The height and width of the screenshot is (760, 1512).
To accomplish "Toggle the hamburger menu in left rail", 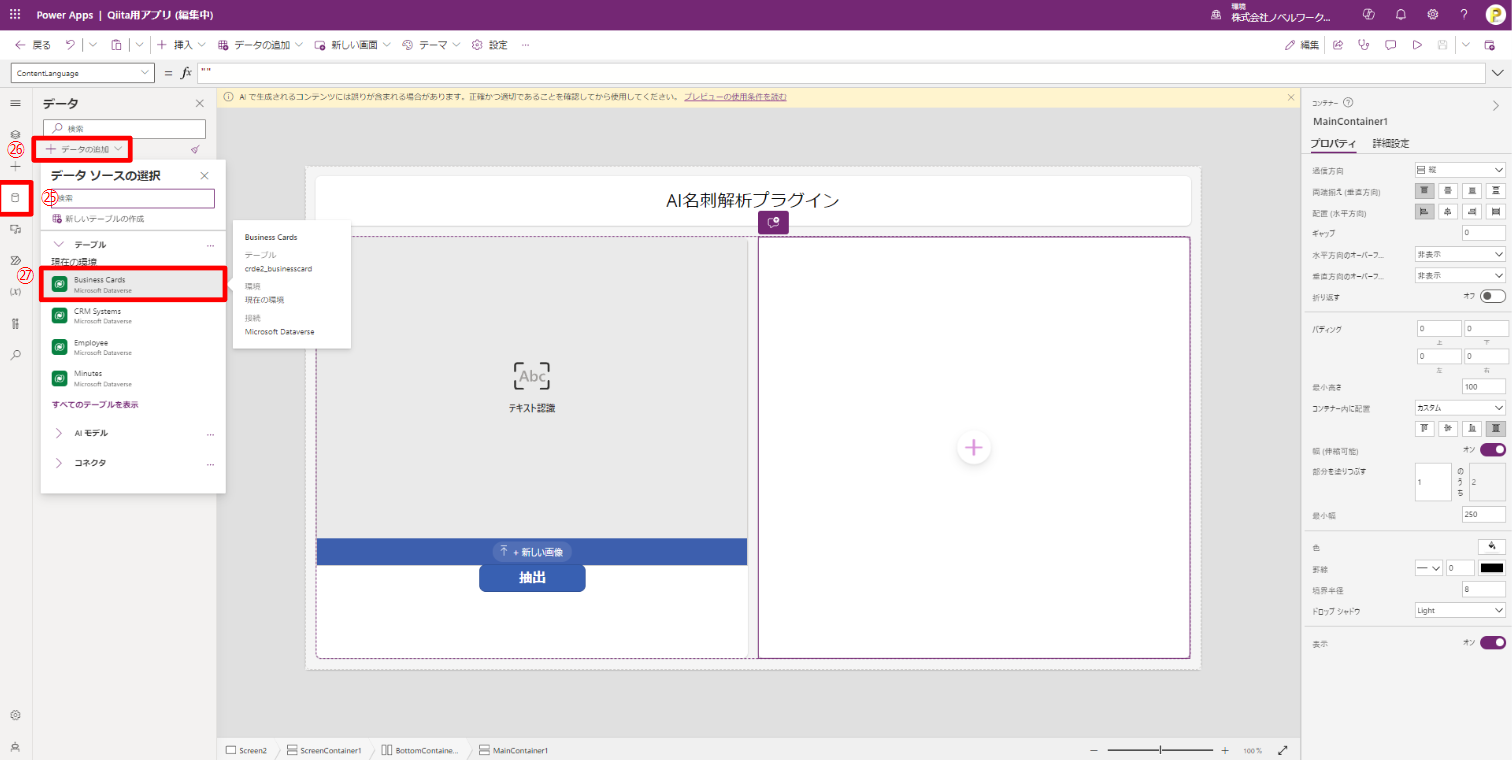I will [x=15, y=103].
